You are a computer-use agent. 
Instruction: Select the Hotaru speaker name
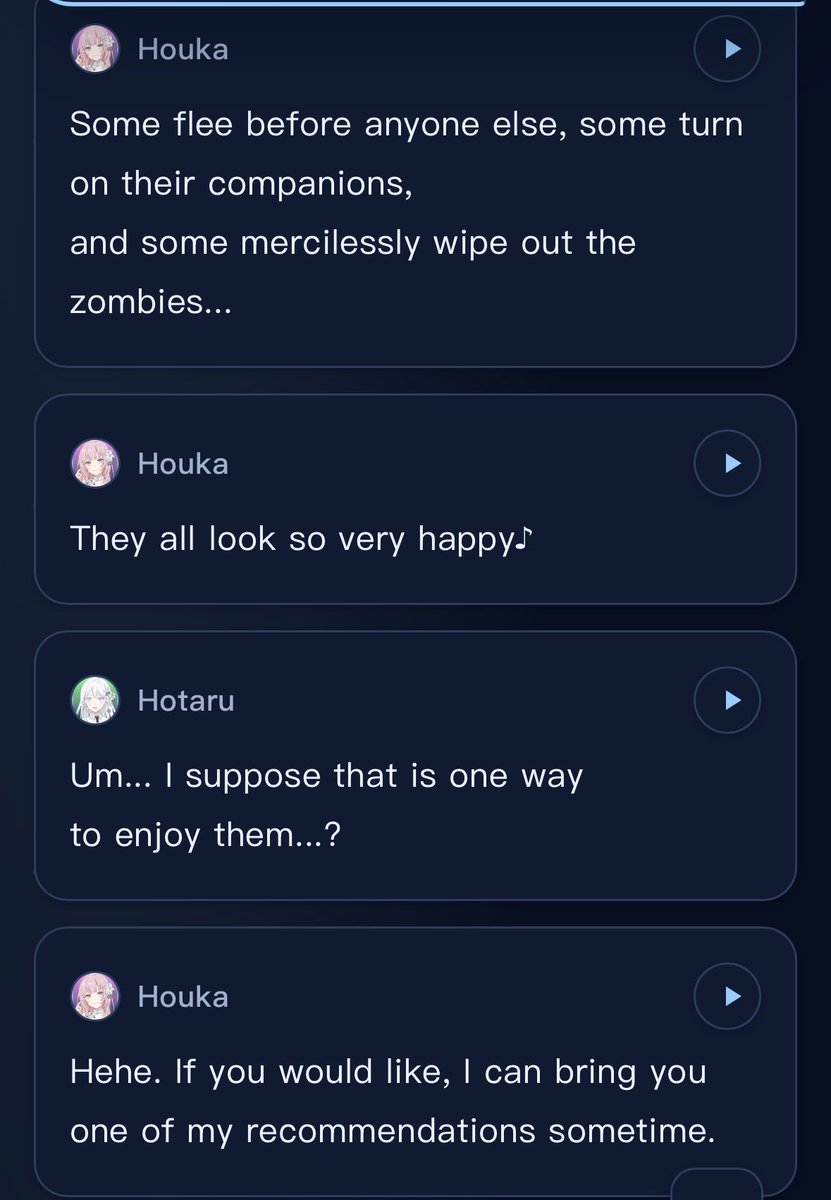click(186, 701)
